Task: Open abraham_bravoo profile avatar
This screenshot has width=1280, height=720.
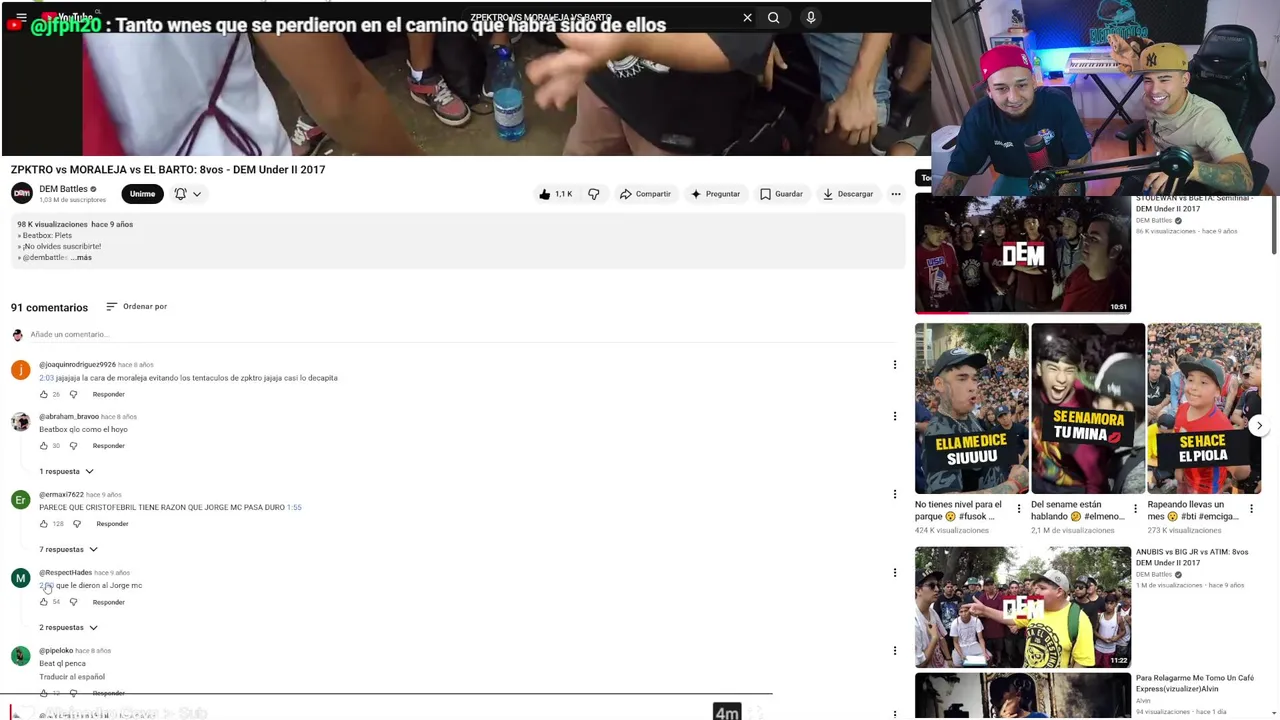Action: (21, 421)
